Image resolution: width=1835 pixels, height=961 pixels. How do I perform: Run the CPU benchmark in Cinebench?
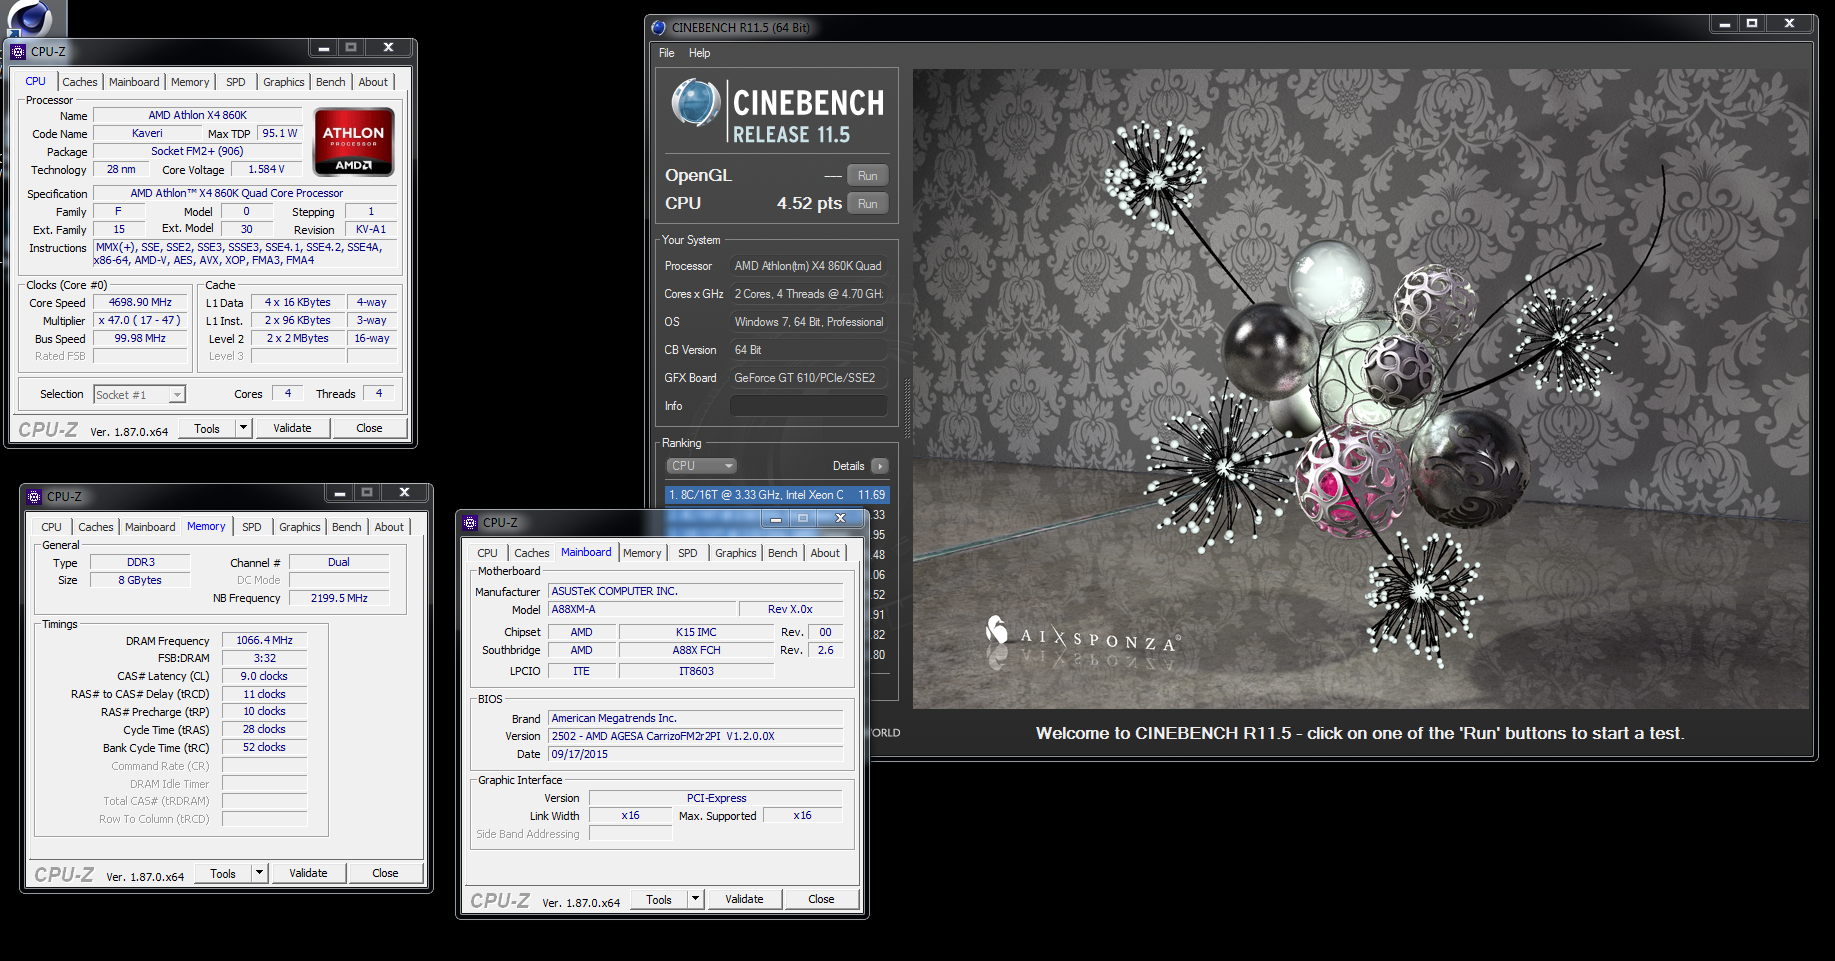pos(868,204)
